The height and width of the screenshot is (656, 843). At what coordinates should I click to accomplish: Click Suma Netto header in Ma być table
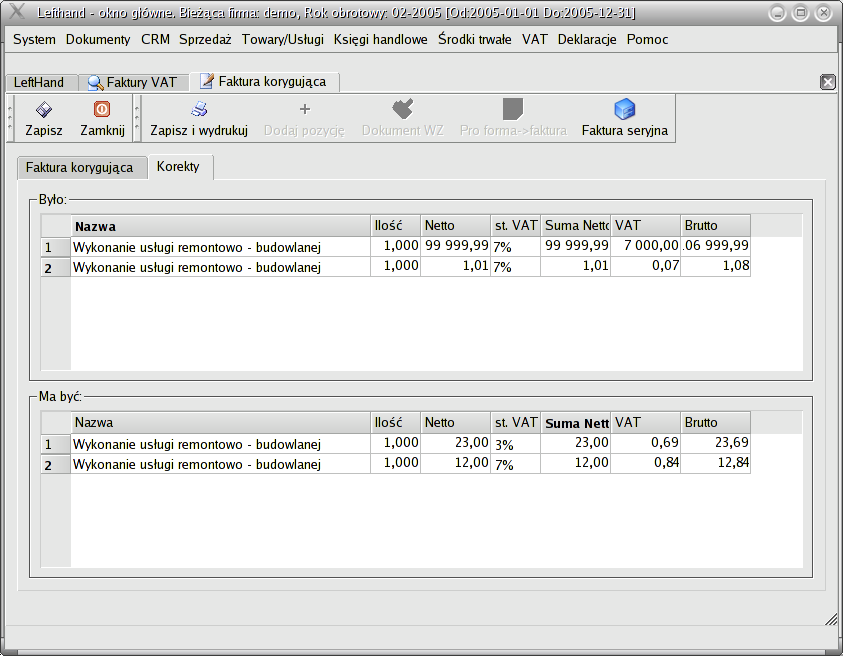pyautogui.click(x=576, y=423)
